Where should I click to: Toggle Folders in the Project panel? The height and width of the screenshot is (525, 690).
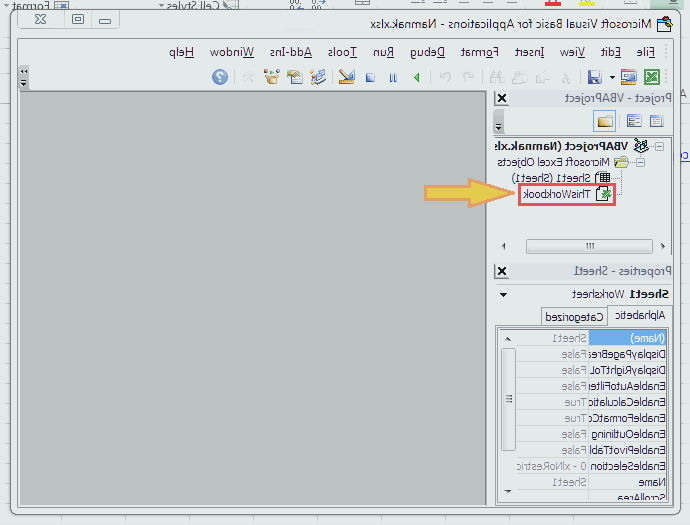pos(605,121)
